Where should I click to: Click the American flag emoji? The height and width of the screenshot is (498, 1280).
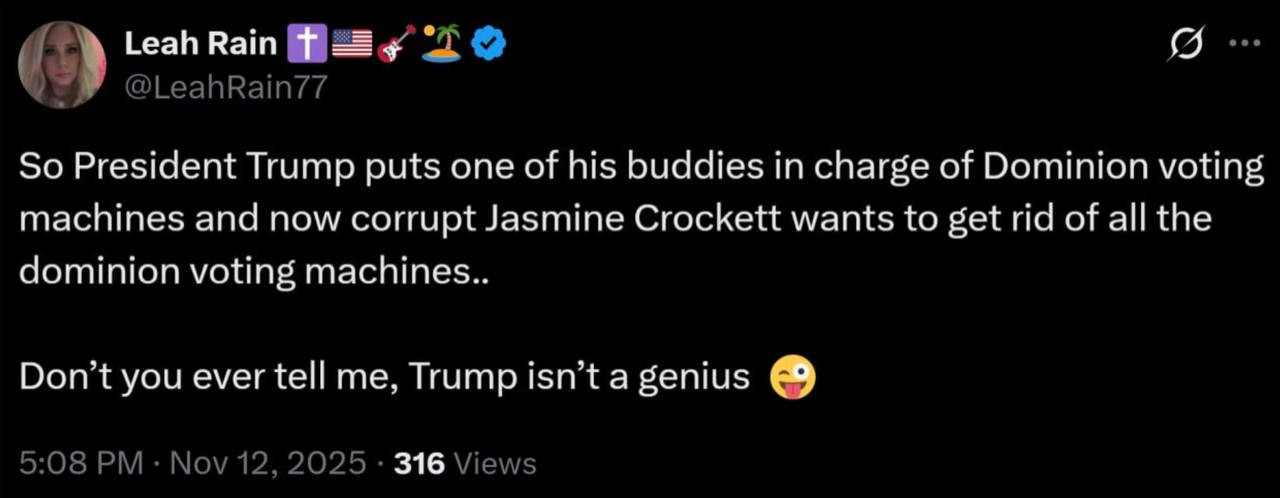(x=351, y=43)
